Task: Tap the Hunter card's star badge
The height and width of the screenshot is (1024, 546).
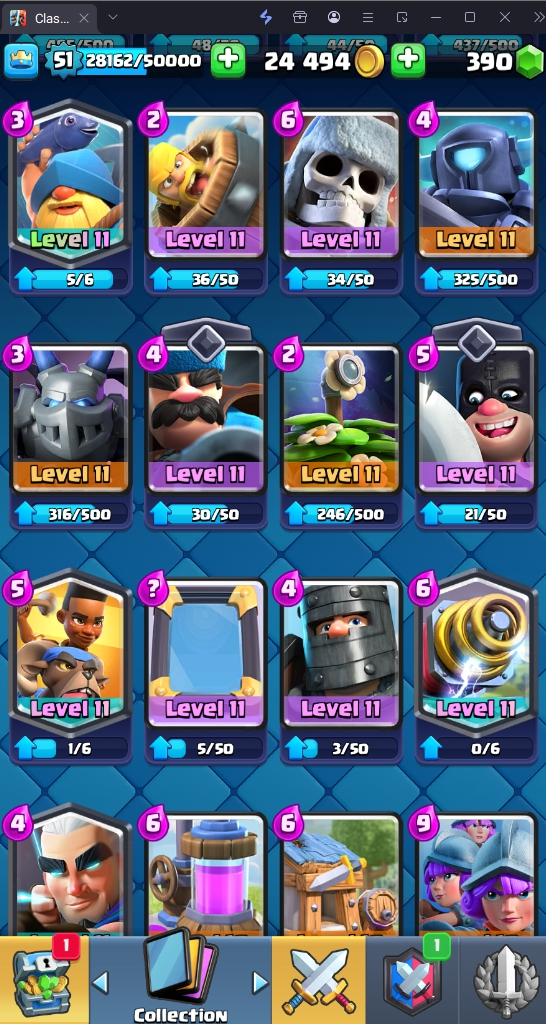Action: coord(206,340)
